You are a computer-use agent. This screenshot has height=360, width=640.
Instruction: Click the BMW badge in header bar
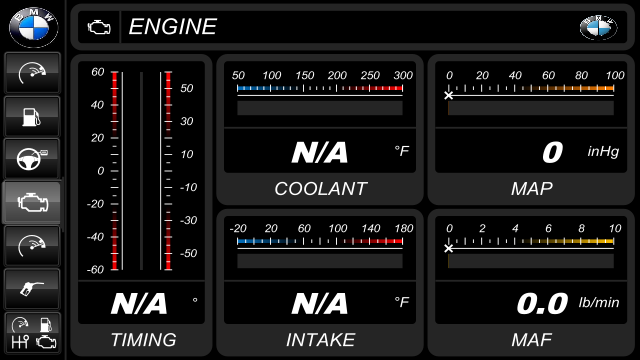click(598, 28)
